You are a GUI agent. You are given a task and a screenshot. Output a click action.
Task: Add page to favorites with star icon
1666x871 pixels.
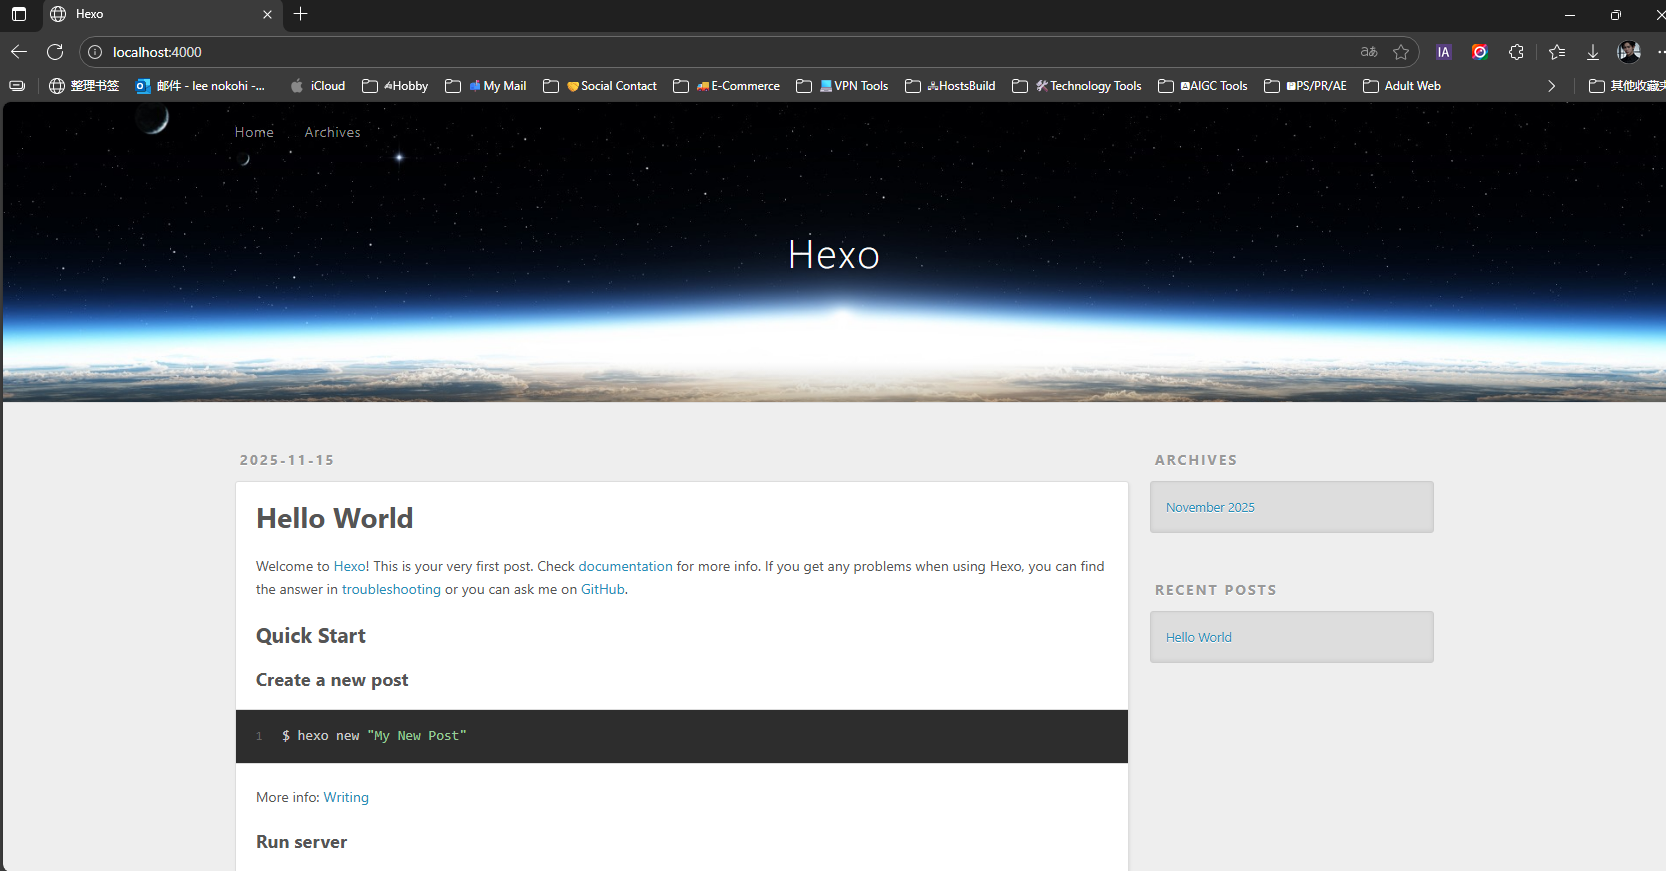pos(1401,52)
